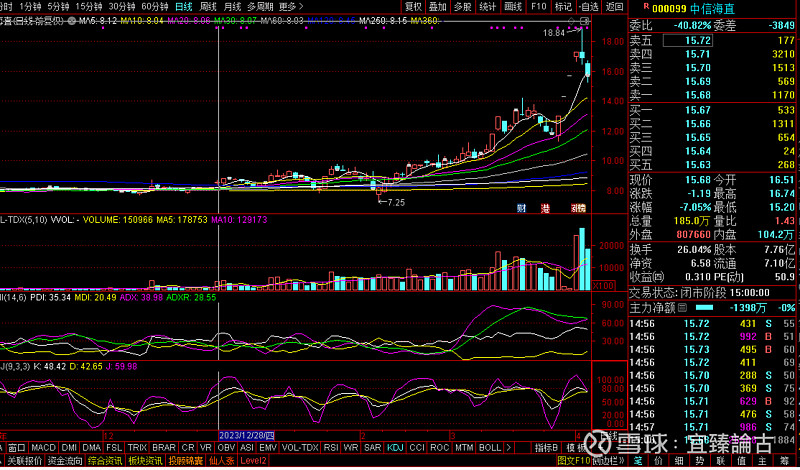Click the boxed 卖五 price 15.72

[688, 40]
